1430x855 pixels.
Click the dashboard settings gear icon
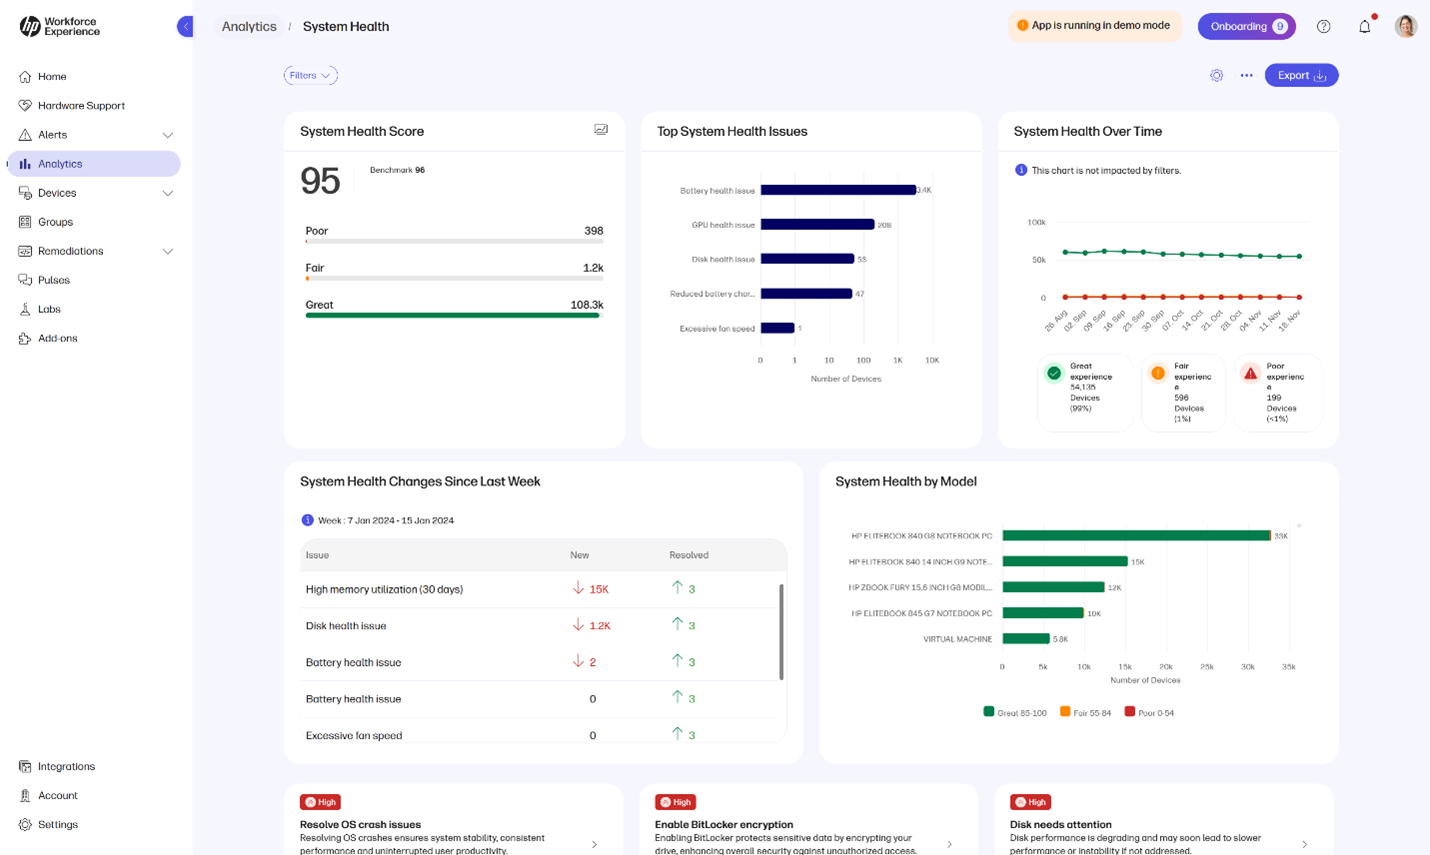pyautogui.click(x=1216, y=76)
